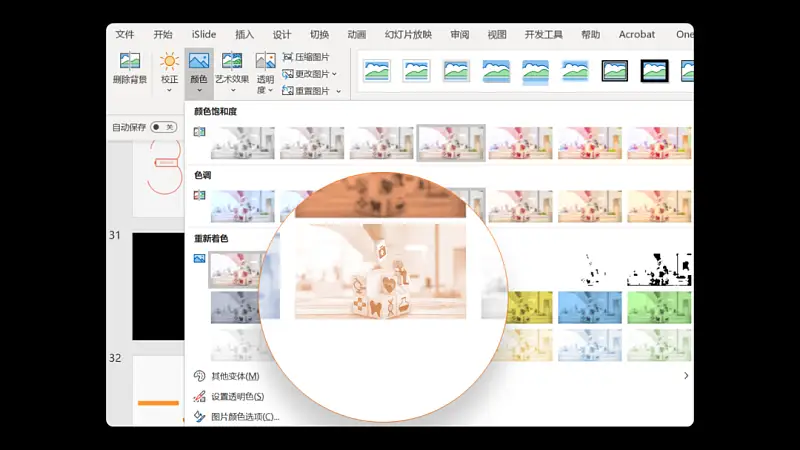800x450 pixels.
Task: Toggle AutoSave (自动保存) switch
Action: click(164, 127)
